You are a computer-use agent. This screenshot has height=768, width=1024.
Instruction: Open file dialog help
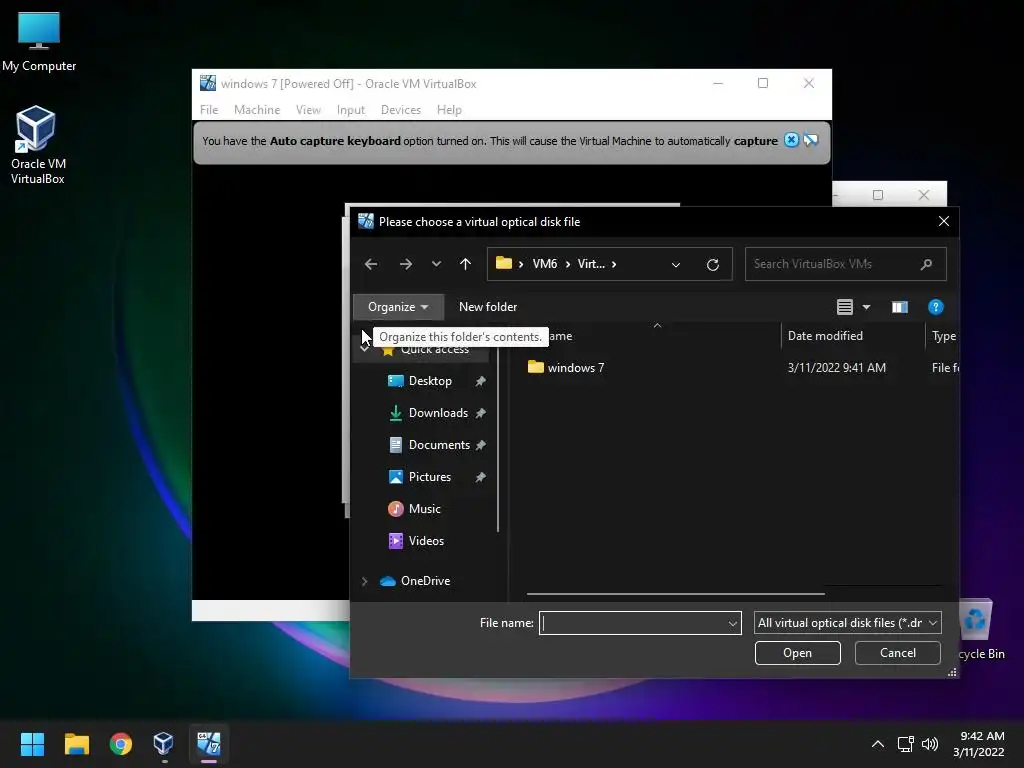point(935,307)
